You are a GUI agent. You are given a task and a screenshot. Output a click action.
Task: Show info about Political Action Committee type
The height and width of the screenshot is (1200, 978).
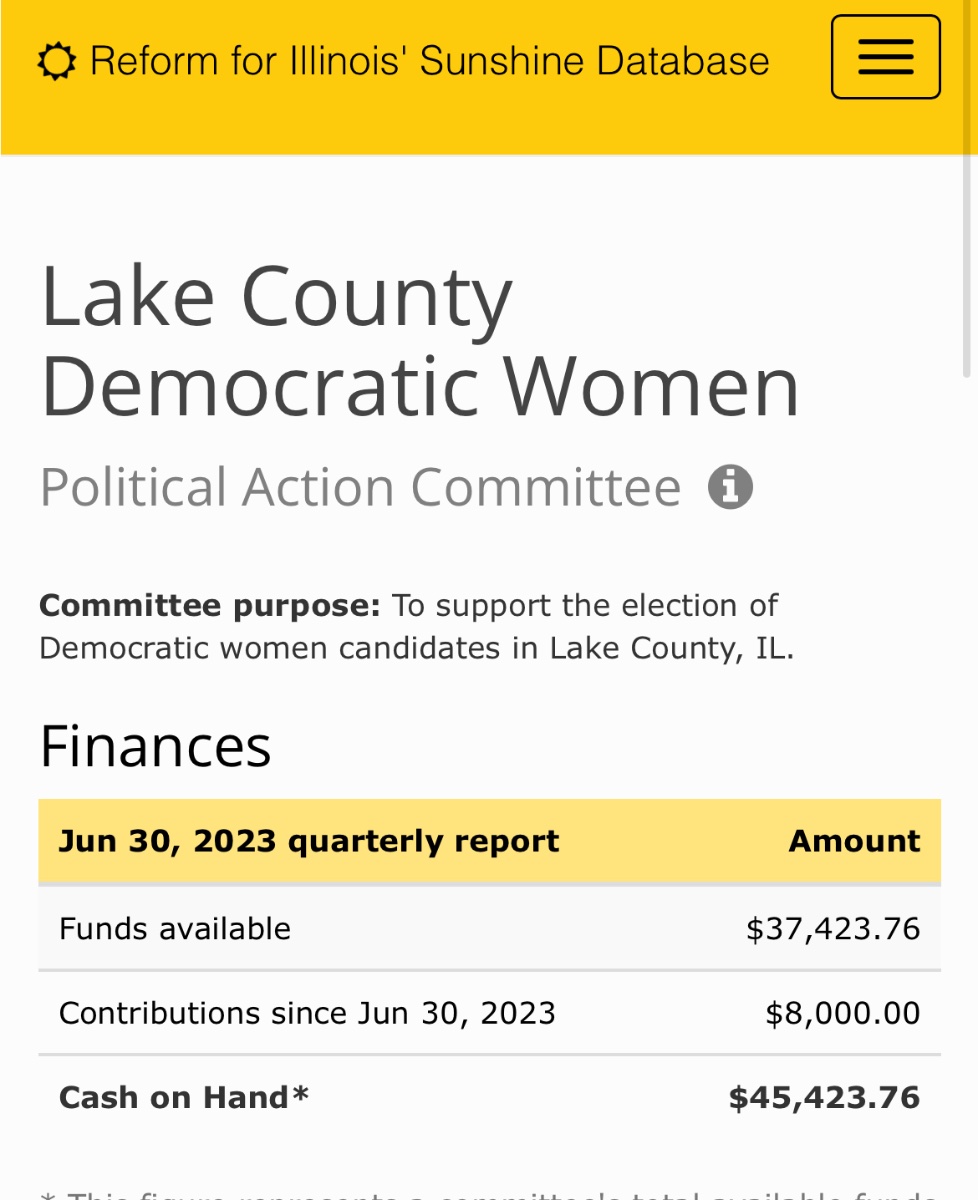(730, 488)
